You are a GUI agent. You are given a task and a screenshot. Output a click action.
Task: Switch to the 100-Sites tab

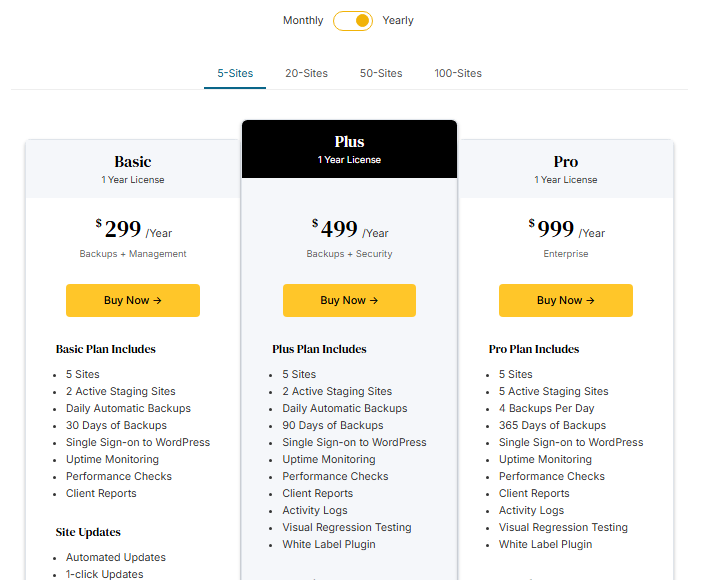click(458, 73)
